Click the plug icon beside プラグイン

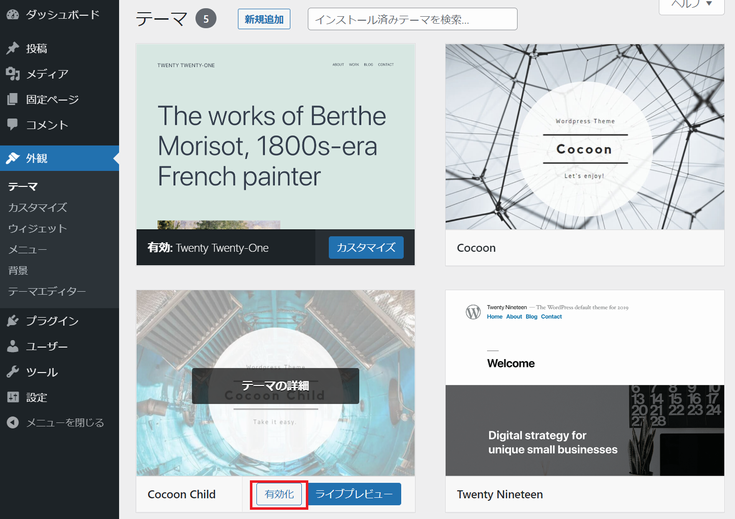pos(12,321)
